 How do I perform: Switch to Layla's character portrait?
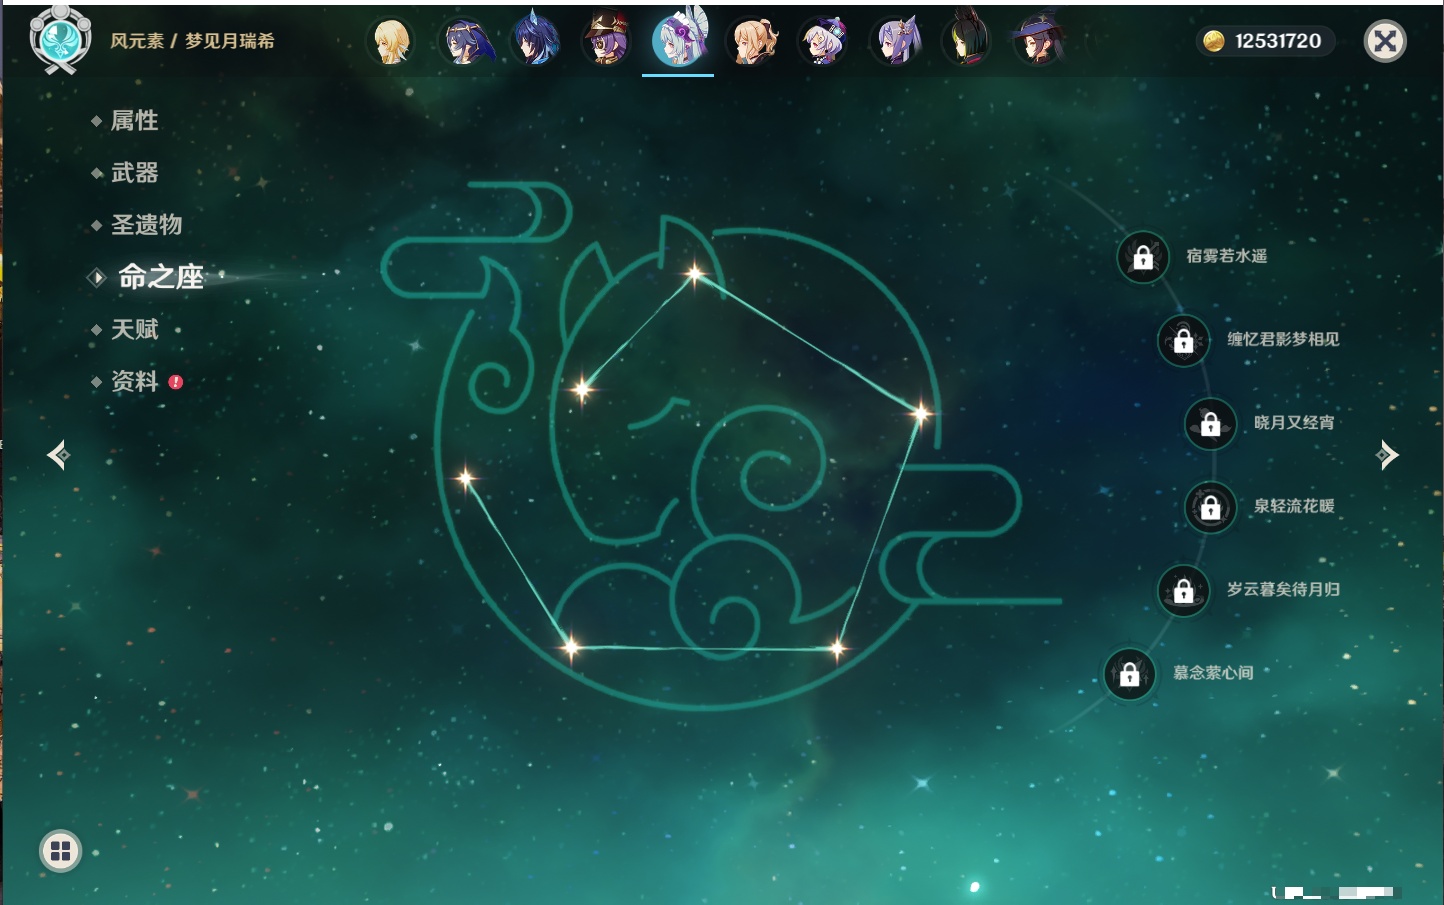pos(464,42)
